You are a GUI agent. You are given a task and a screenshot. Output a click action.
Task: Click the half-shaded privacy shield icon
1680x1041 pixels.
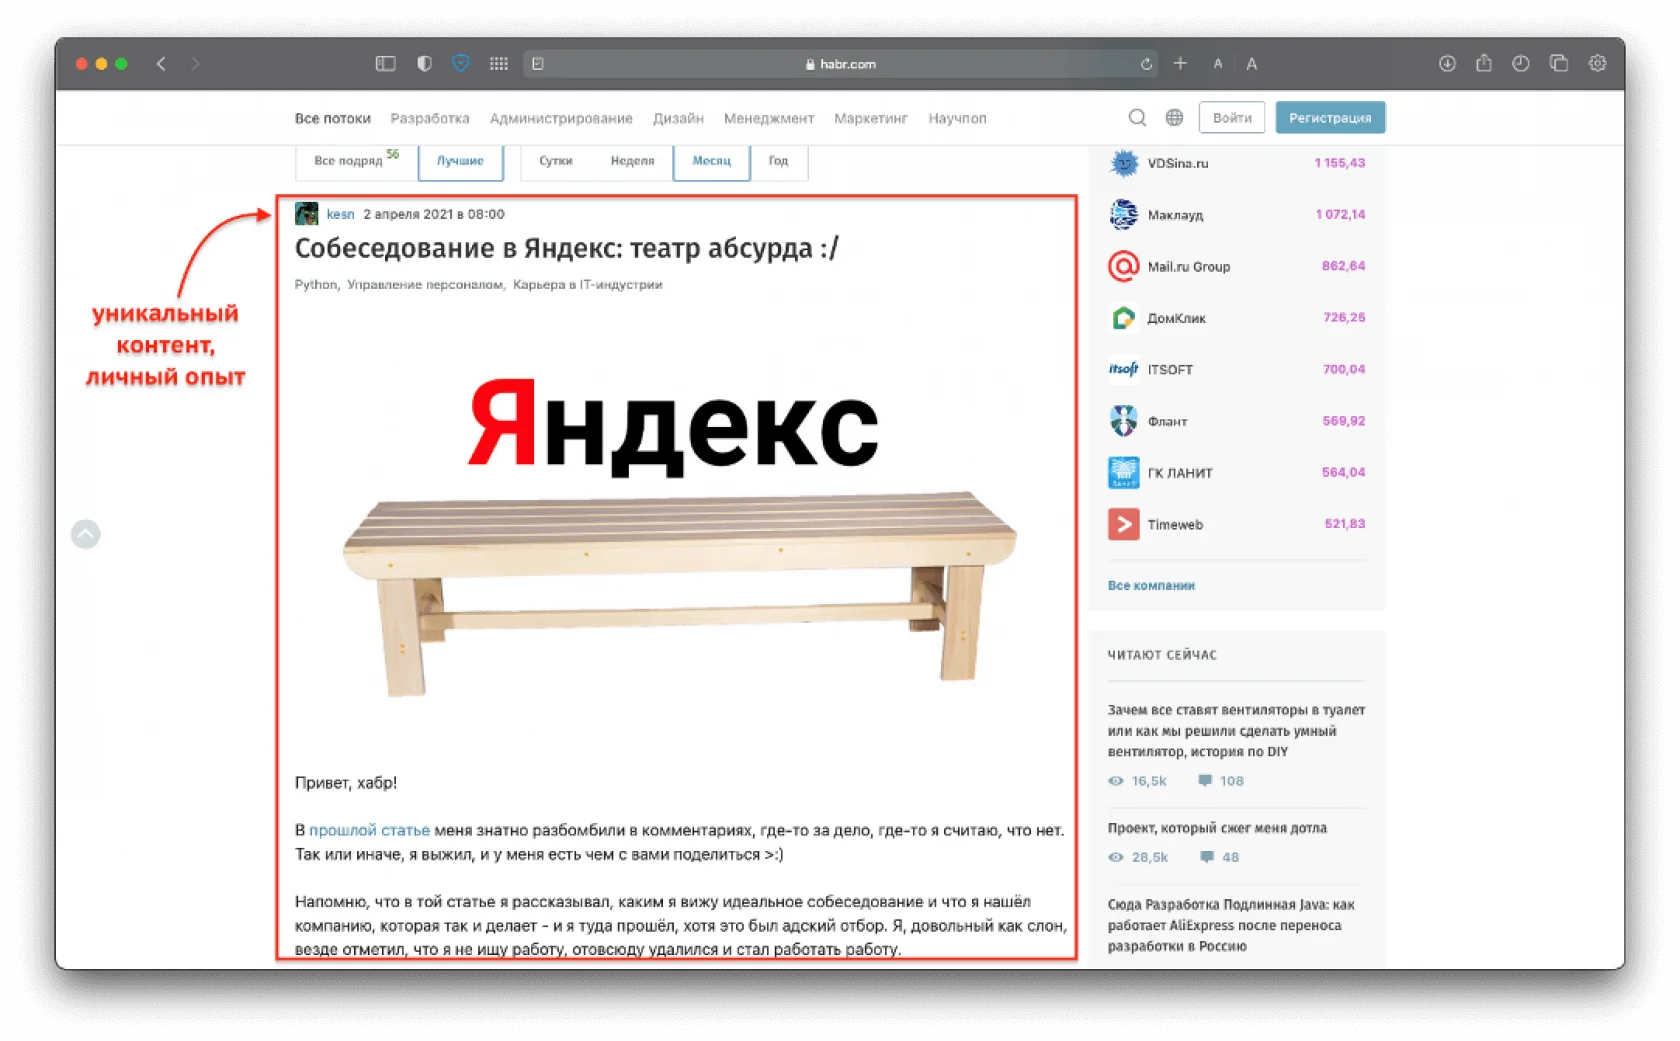[x=424, y=64]
